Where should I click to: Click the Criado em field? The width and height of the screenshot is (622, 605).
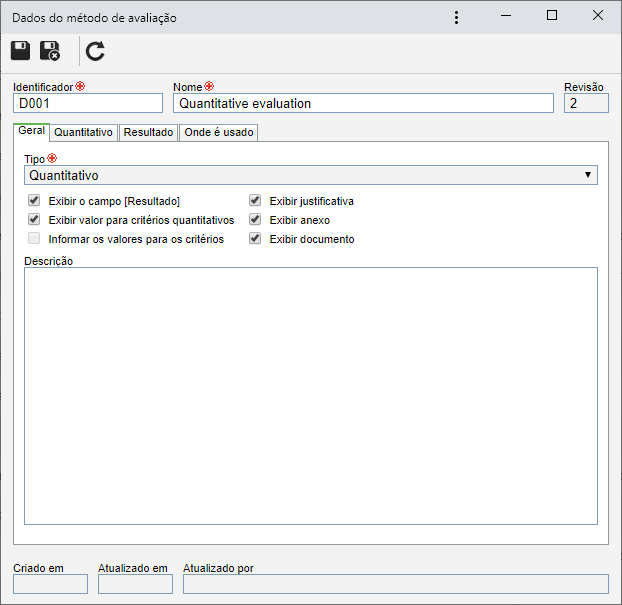pyautogui.click(x=50, y=584)
